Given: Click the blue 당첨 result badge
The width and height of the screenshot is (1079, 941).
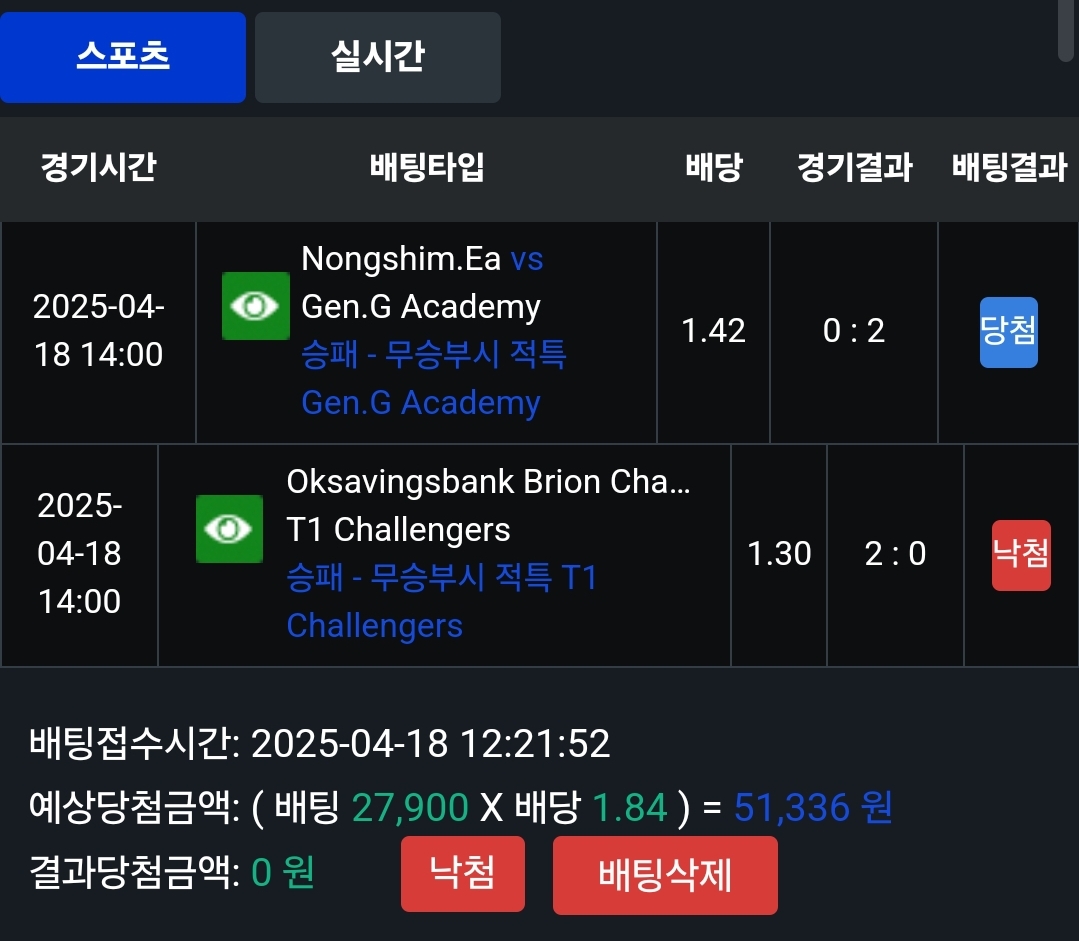Looking at the screenshot, I should coord(1008,332).
